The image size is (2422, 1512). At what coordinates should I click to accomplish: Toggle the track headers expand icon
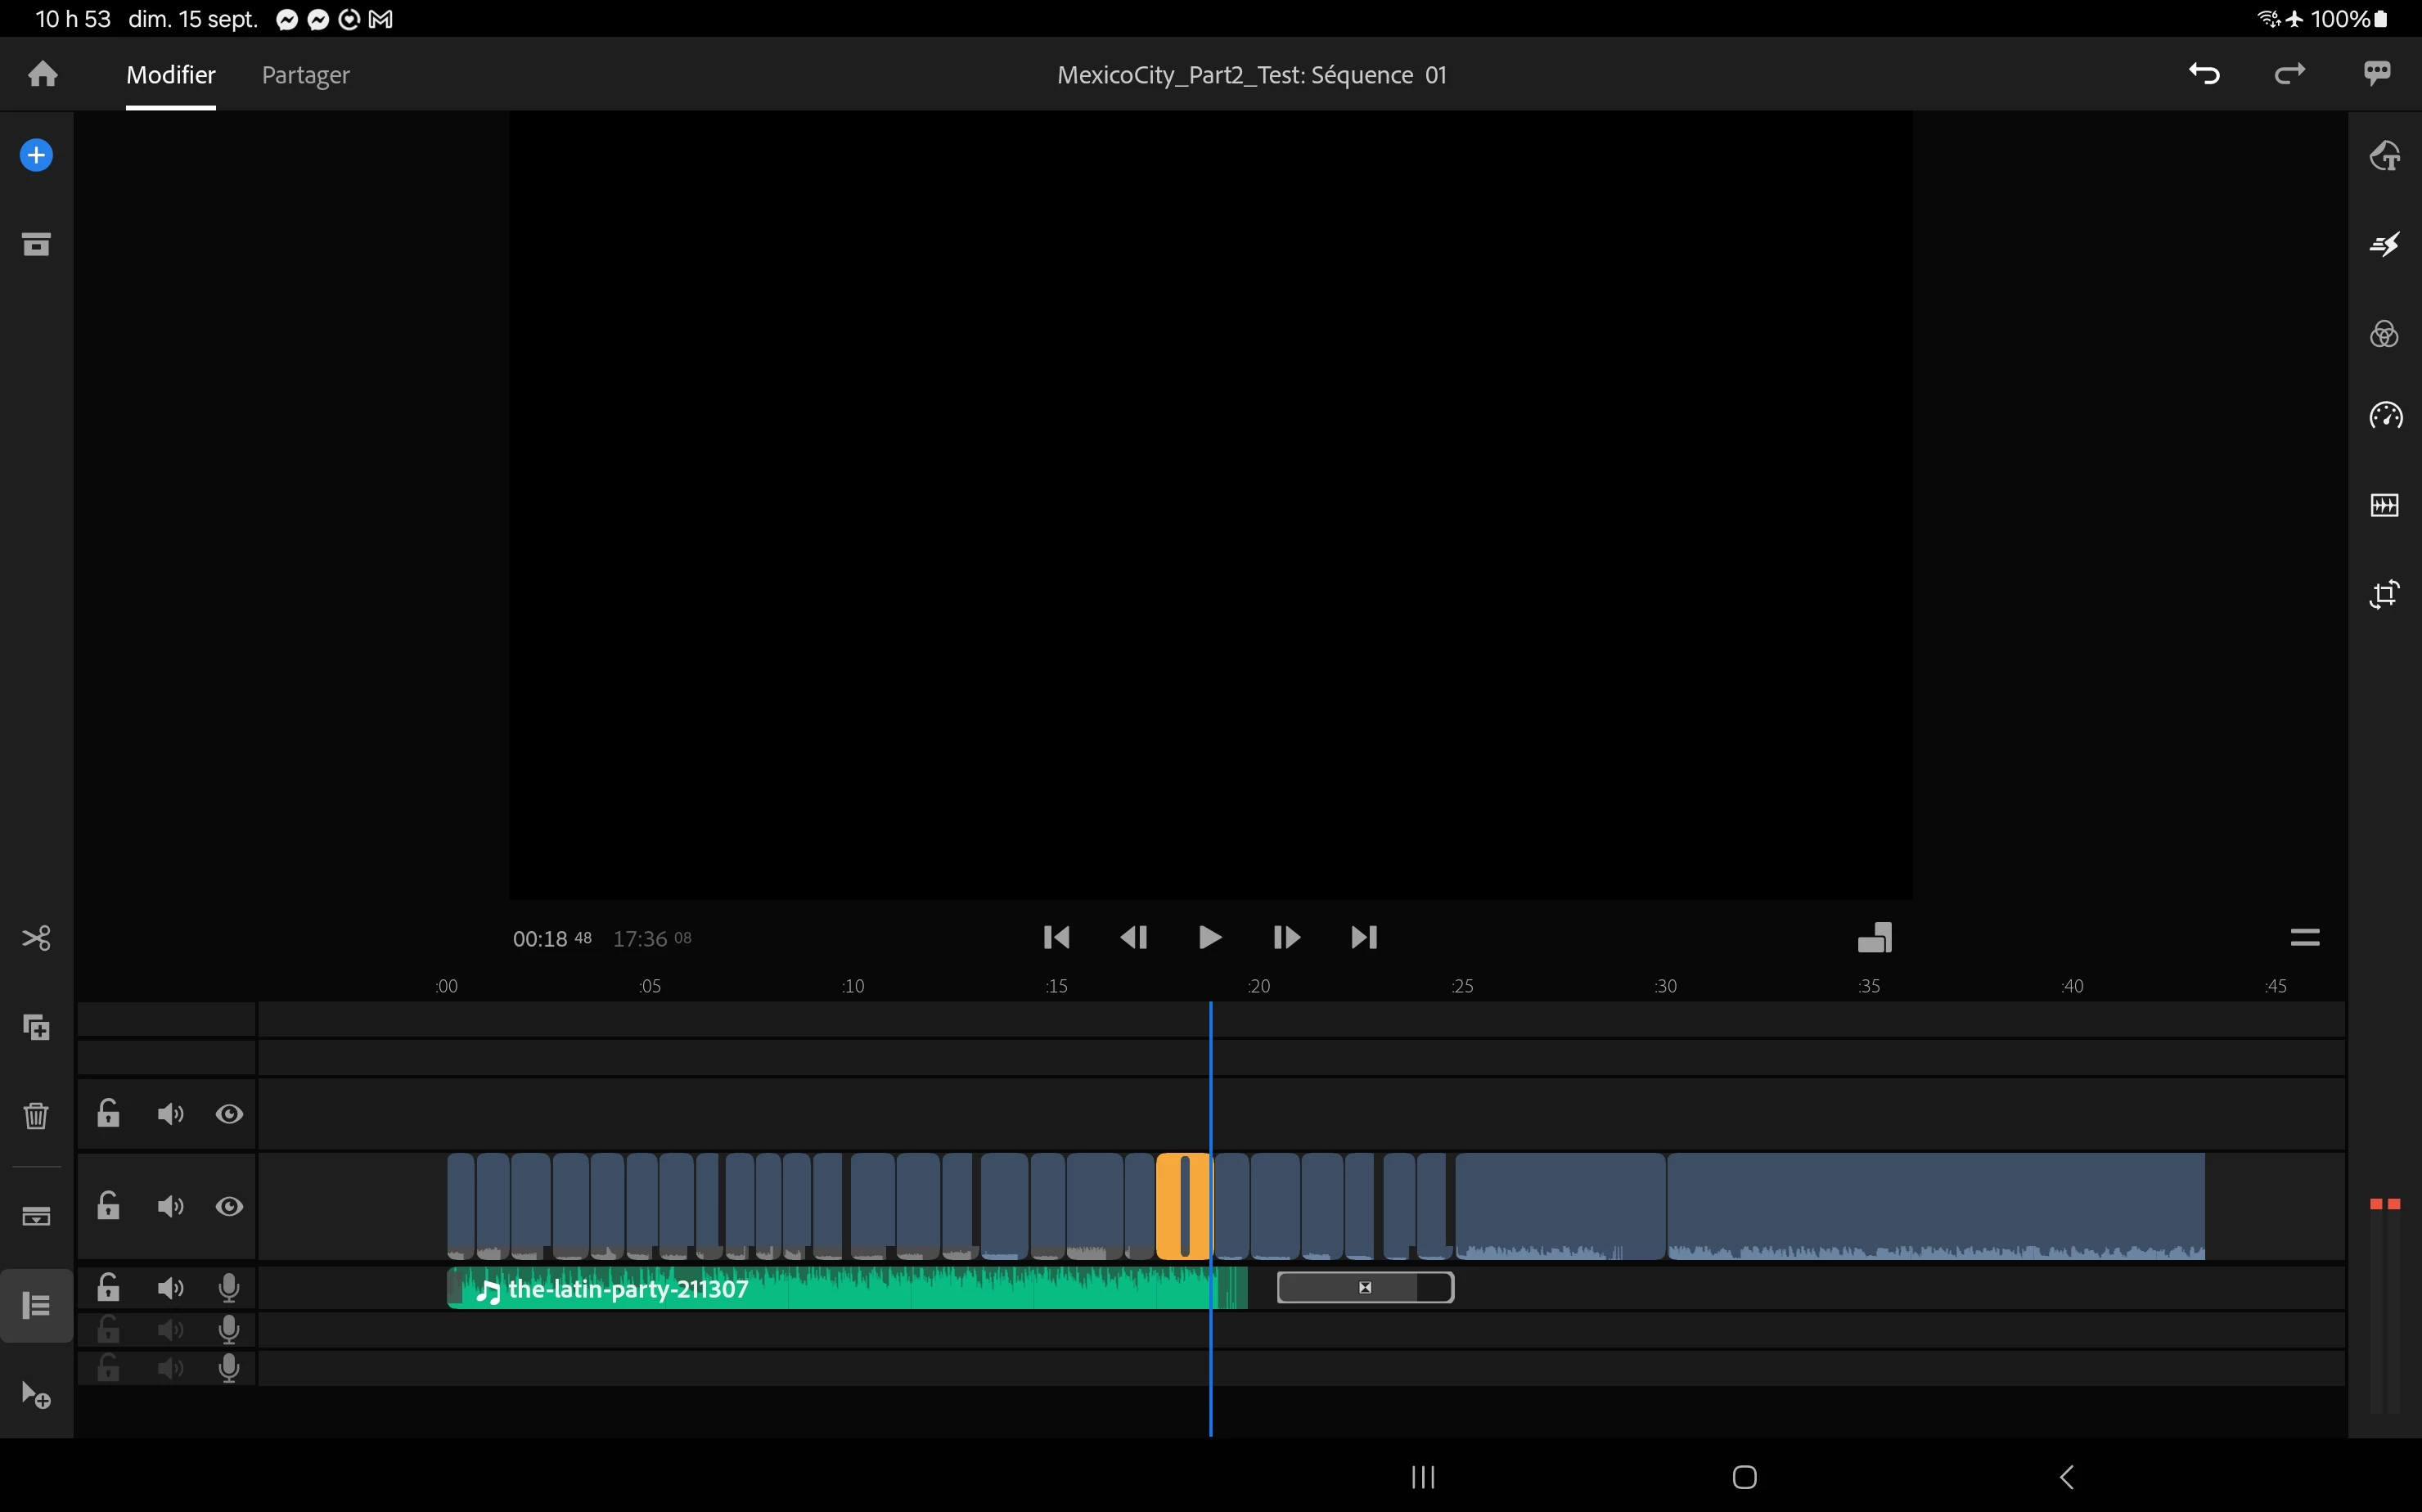click(36, 1305)
